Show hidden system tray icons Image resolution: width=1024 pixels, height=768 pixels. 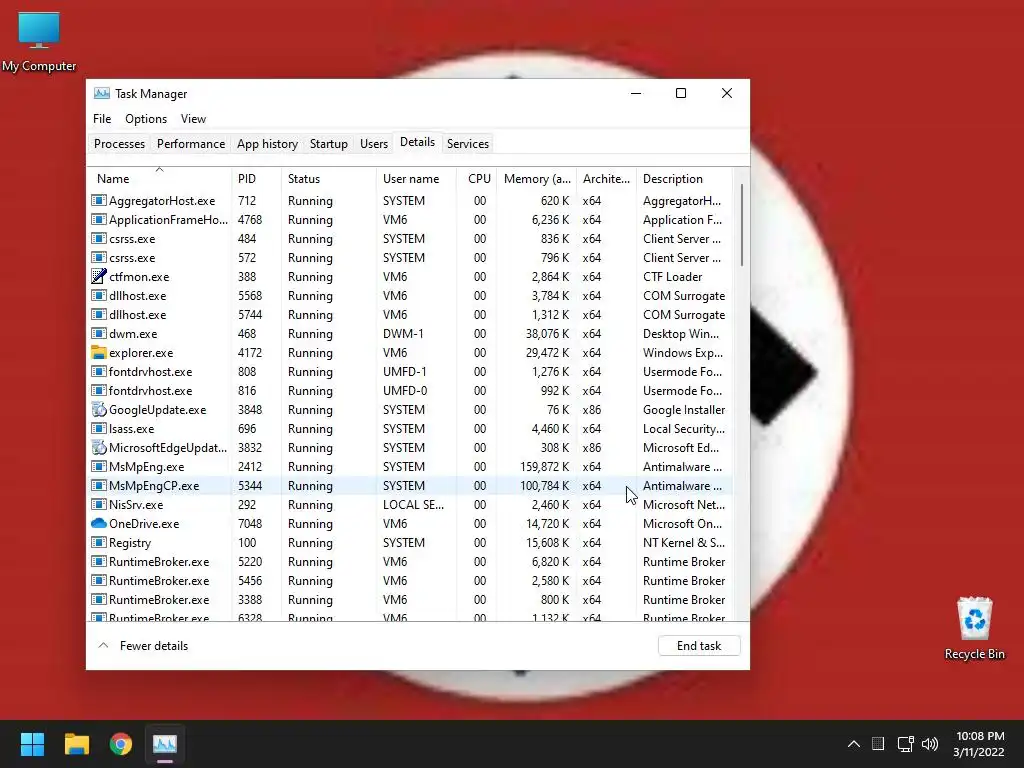click(x=854, y=744)
